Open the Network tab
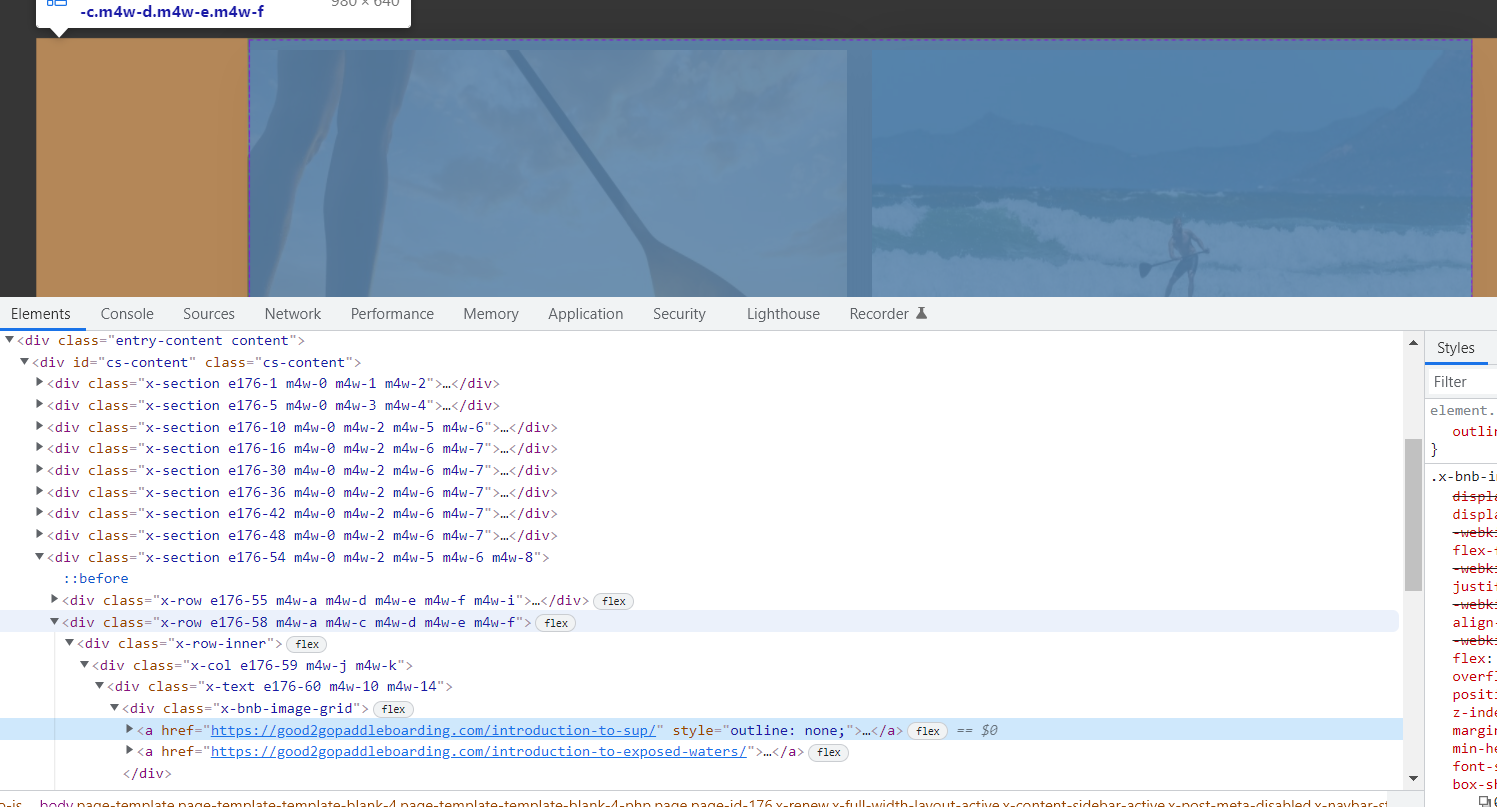 coord(293,314)
